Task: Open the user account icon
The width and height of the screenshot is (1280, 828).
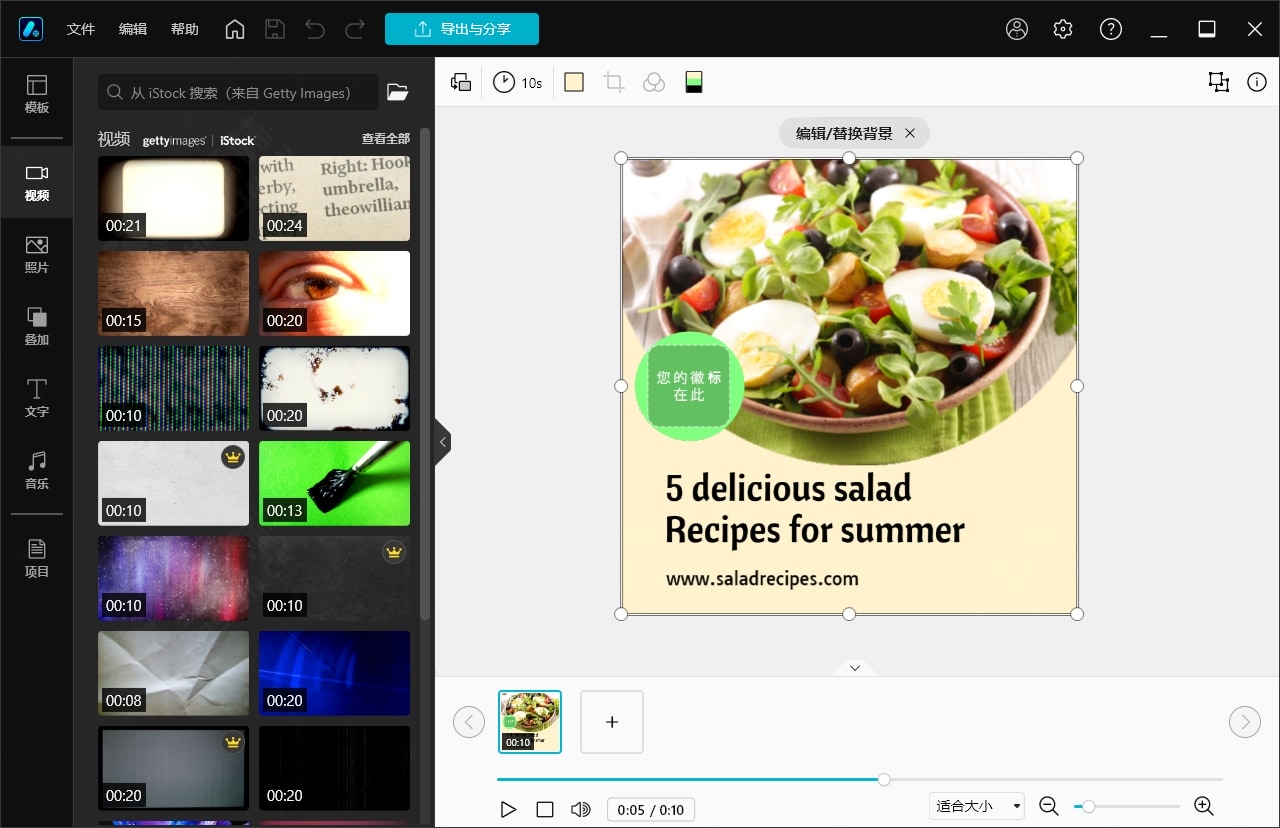Action: click(x=1017, y=29)
